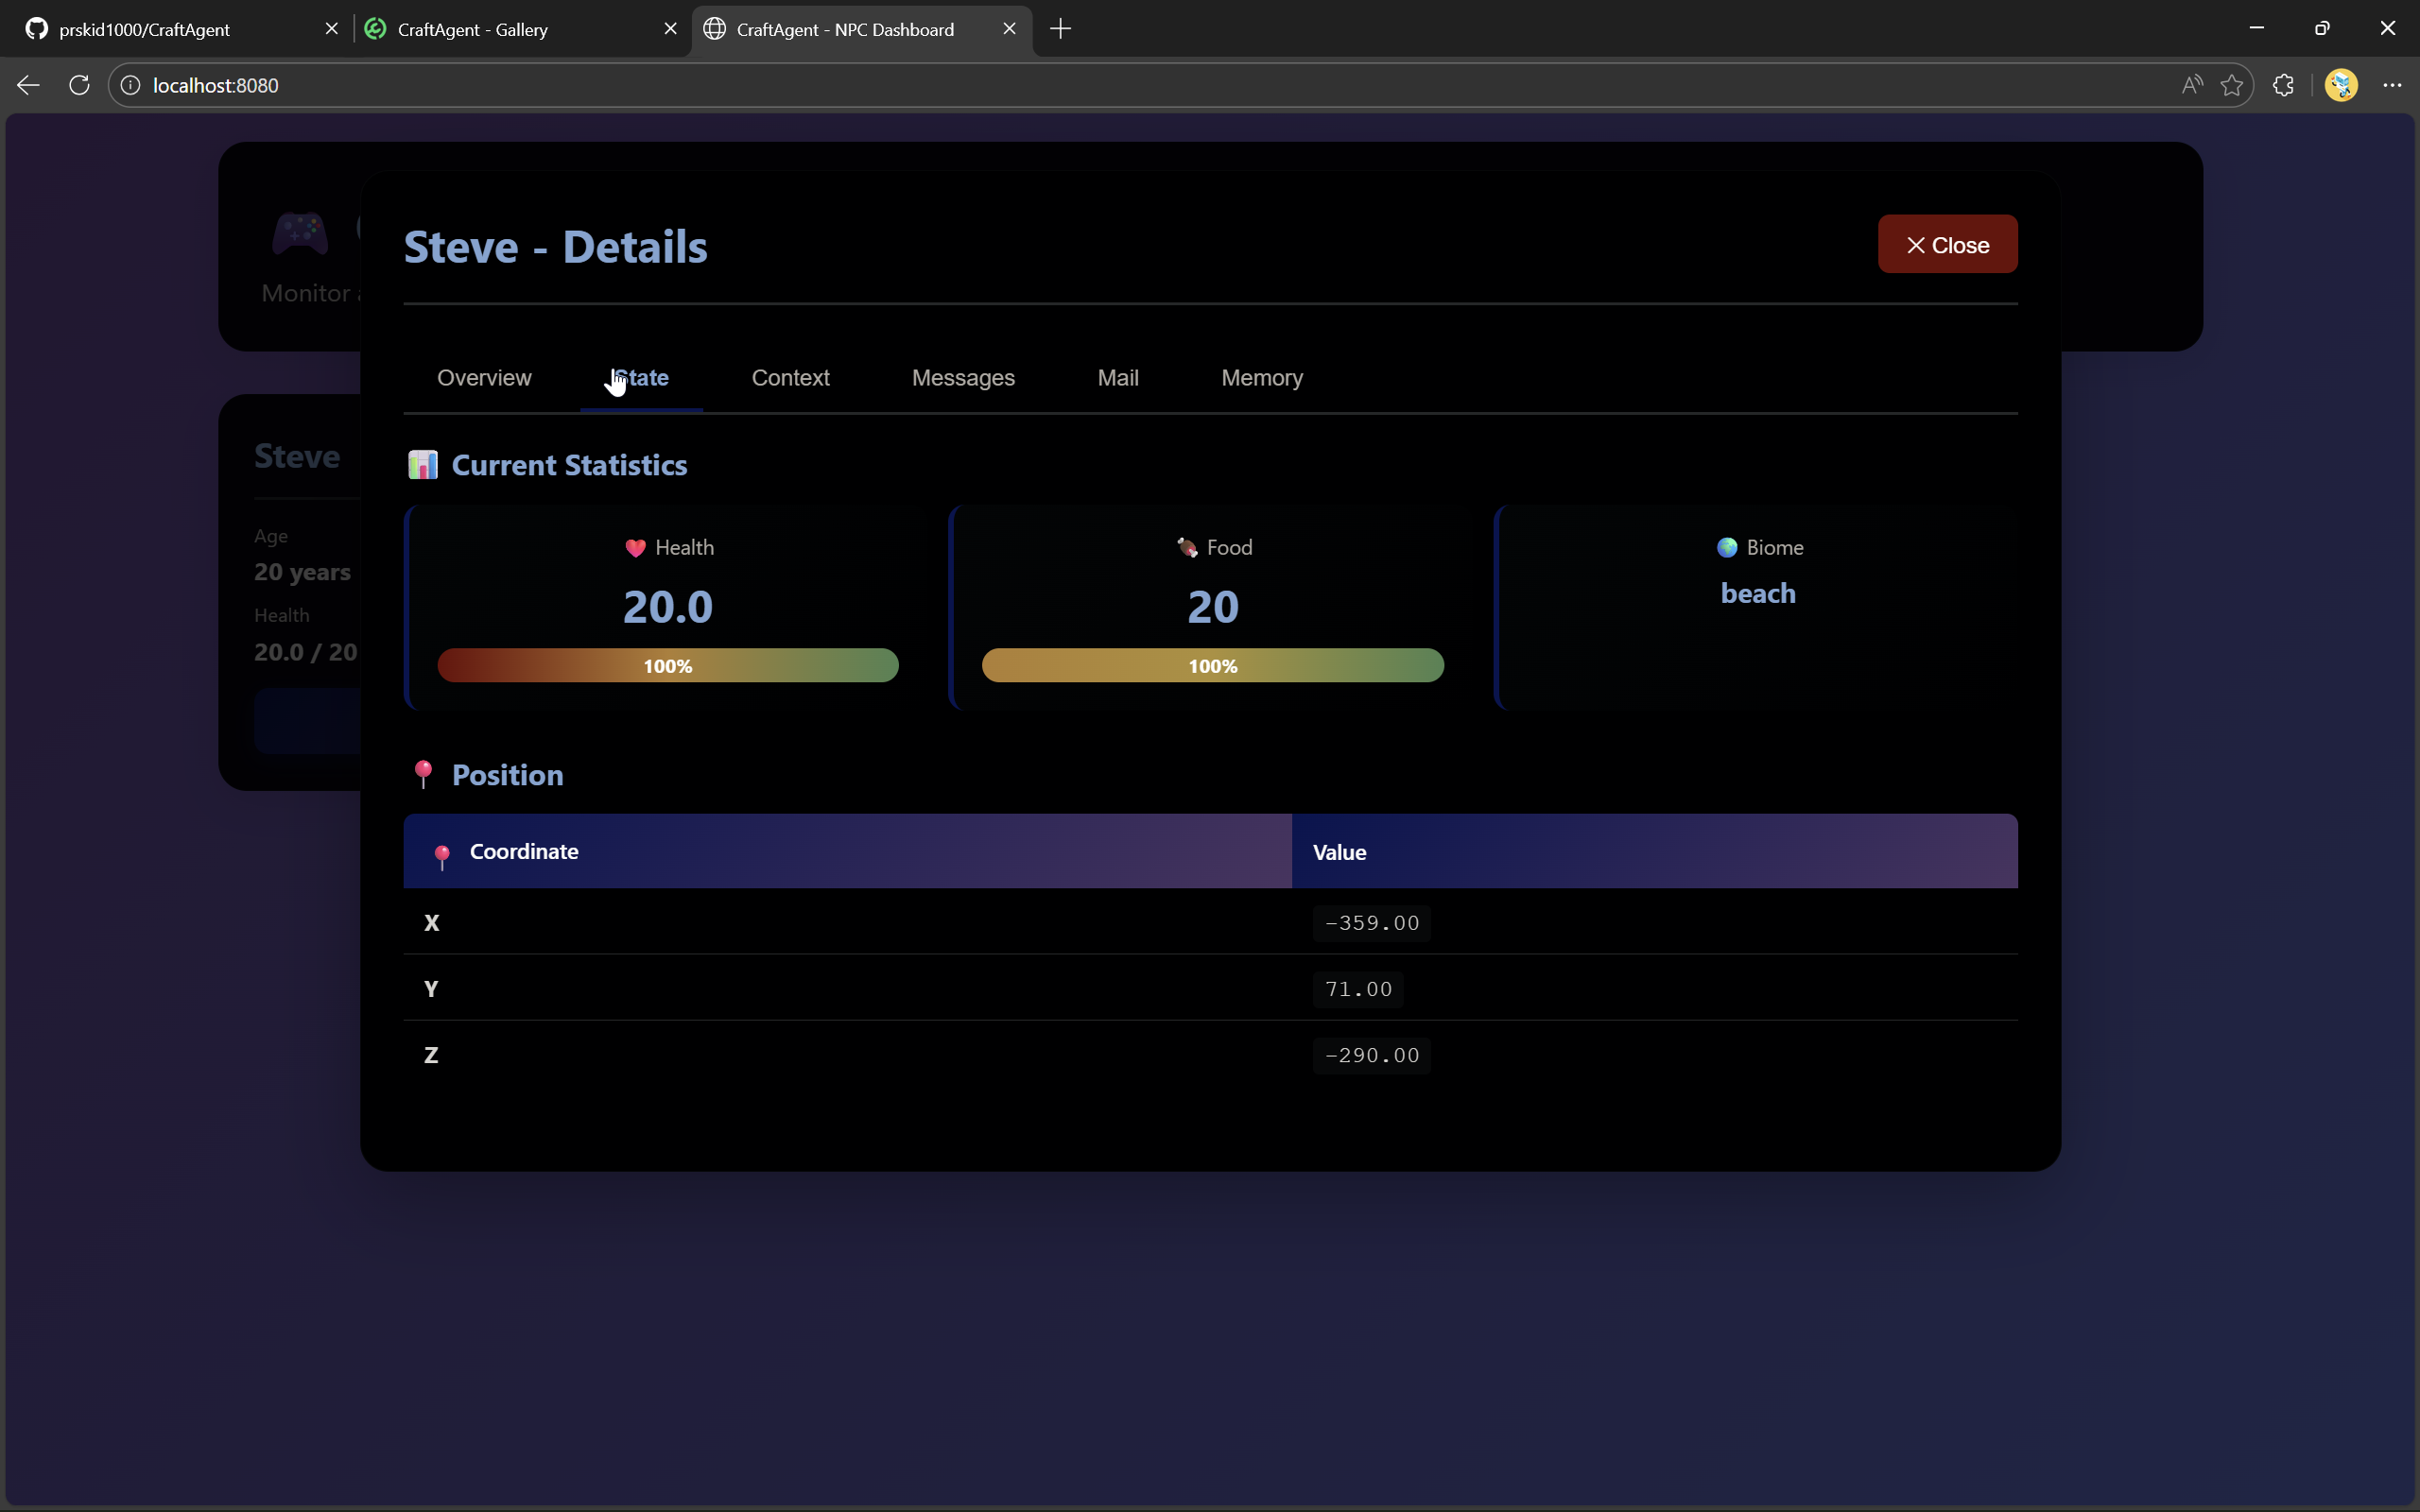Screen dimensions: 2420x1512
Task: Click the Value column header
Action: pyautogui.click(x=1655, y=852)
